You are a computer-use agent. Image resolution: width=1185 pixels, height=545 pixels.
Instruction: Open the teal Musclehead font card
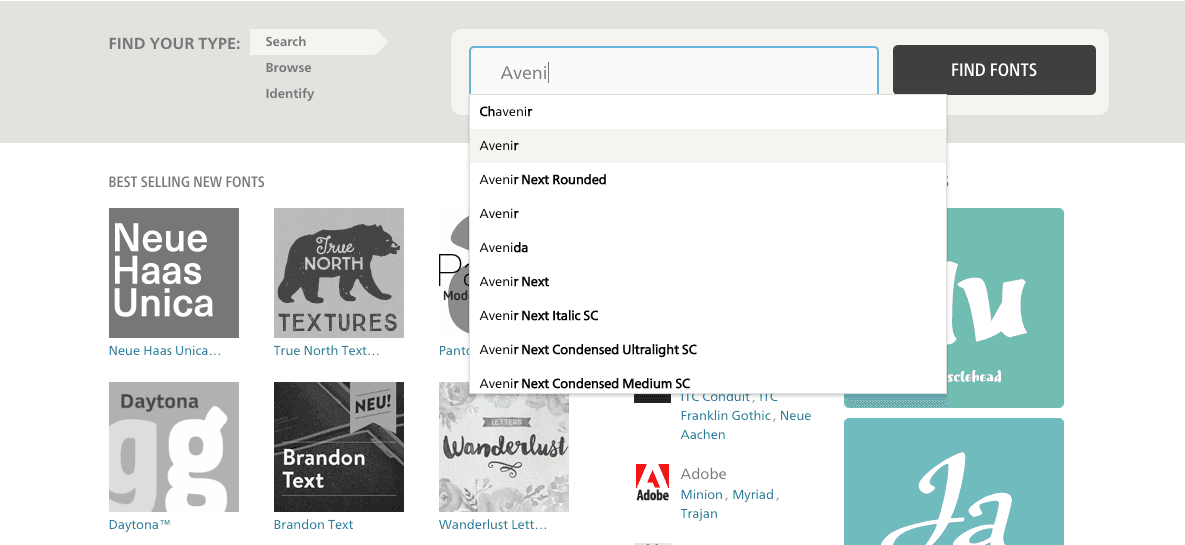coord(1005,308)
